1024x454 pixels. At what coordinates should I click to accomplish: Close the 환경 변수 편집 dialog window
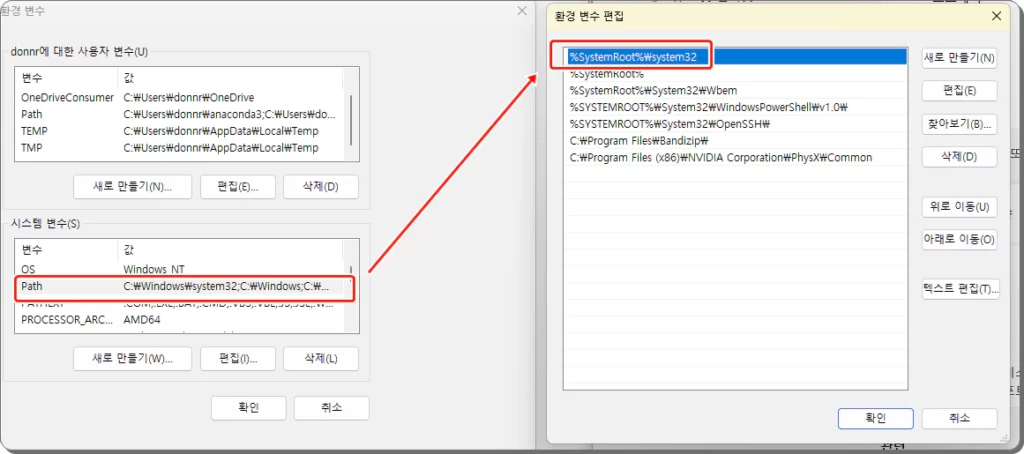point(996,16)
